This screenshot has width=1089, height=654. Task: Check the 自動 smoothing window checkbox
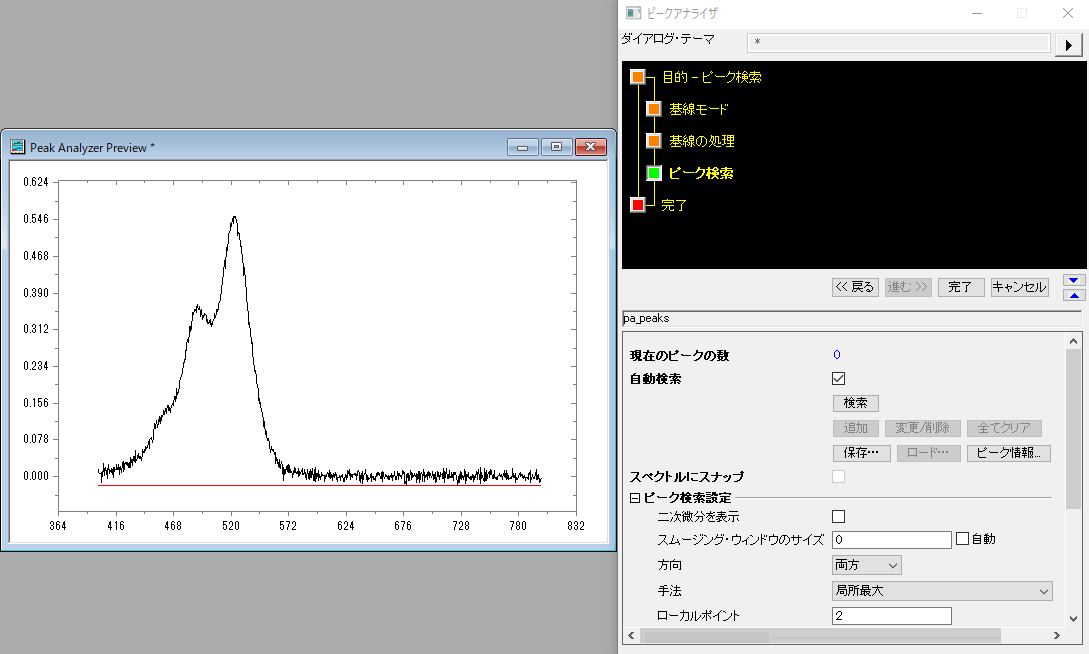click(x=963, y=539)
